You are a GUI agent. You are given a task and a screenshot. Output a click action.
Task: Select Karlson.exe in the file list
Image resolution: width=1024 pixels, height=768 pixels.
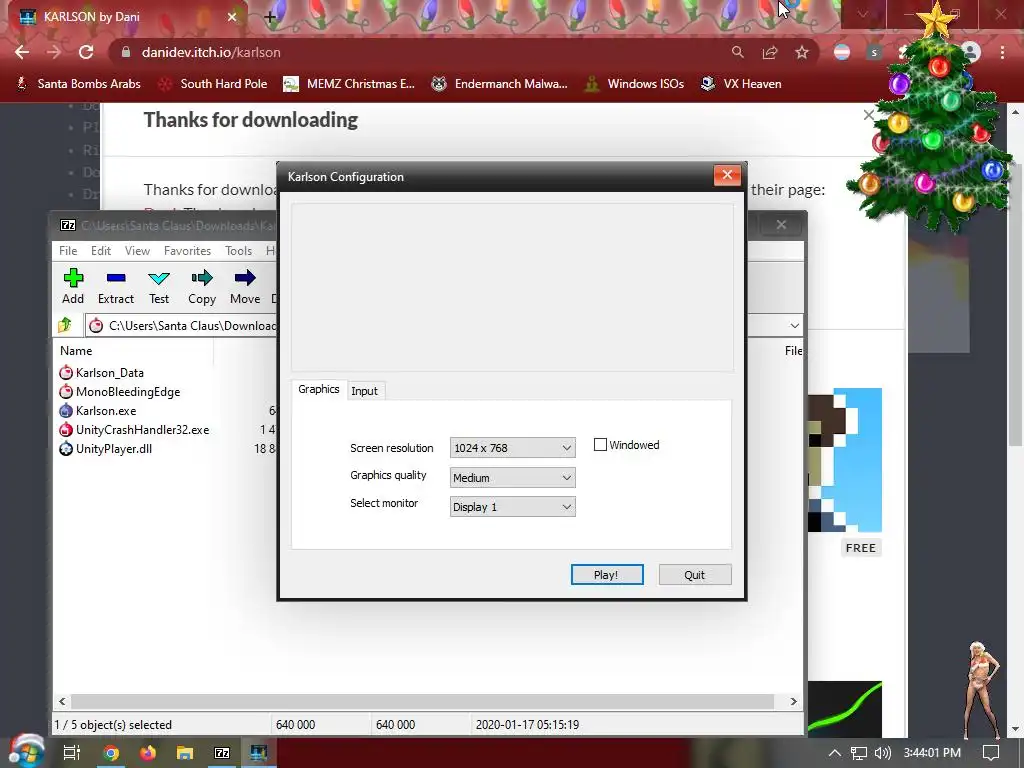98,411
